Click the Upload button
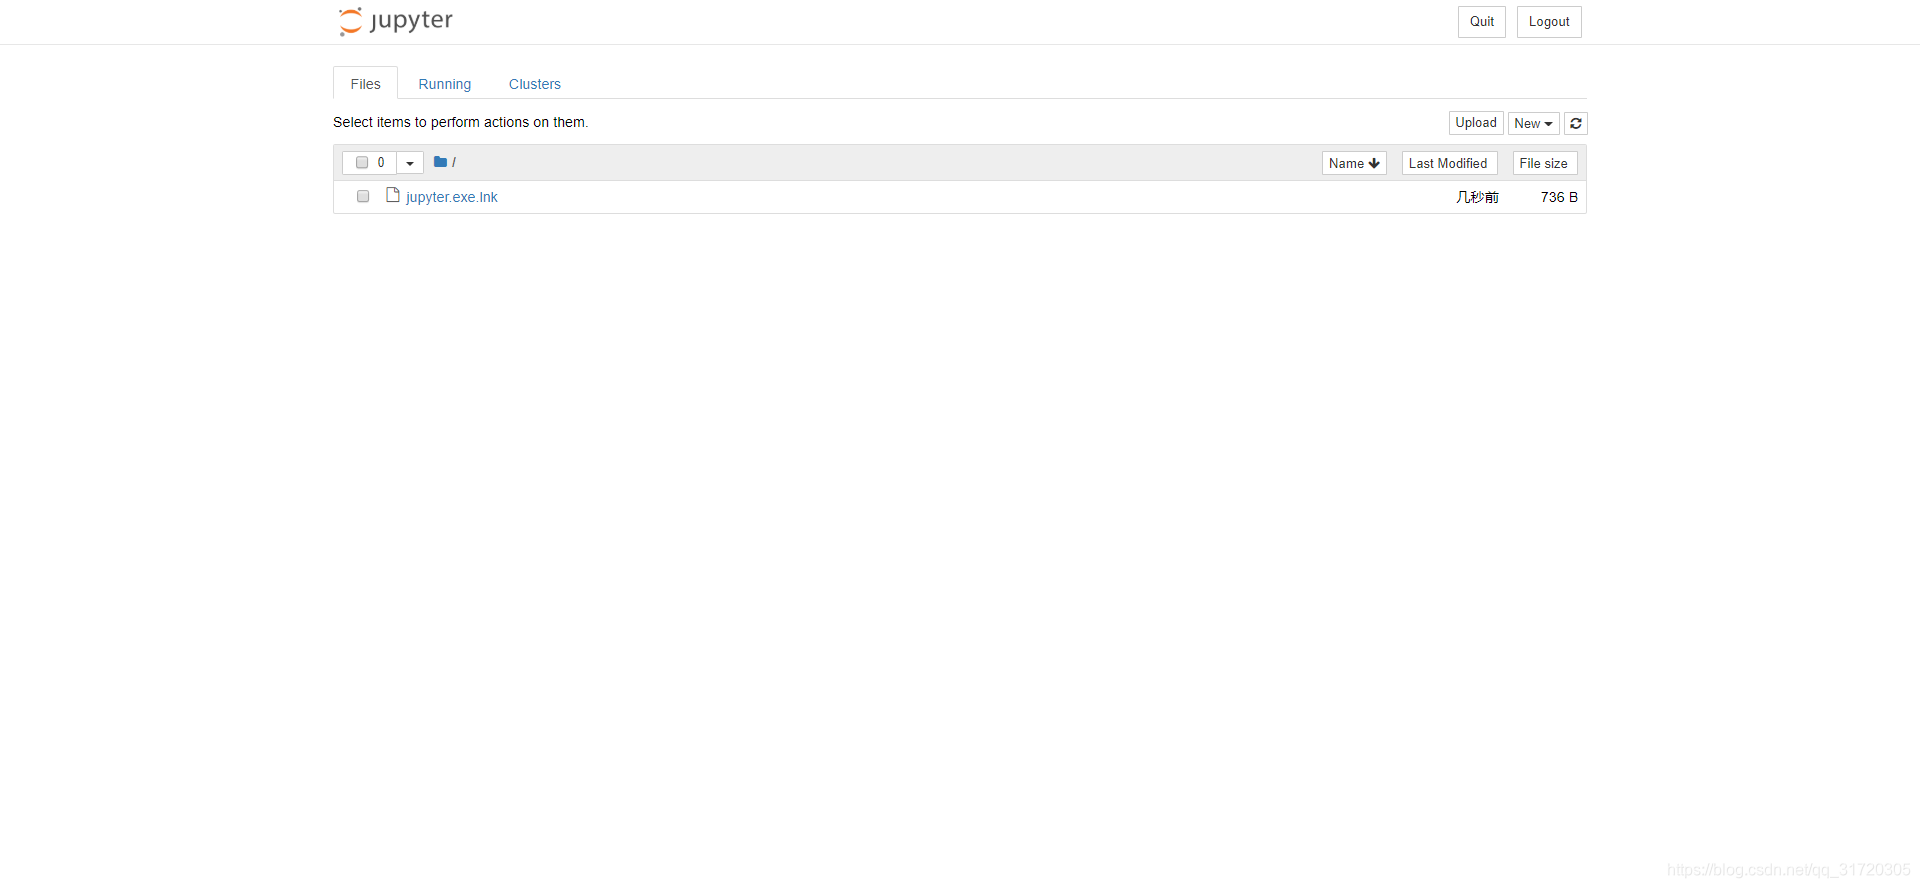The height and width of the screenshot is (888, 1920). [1476, 123]
